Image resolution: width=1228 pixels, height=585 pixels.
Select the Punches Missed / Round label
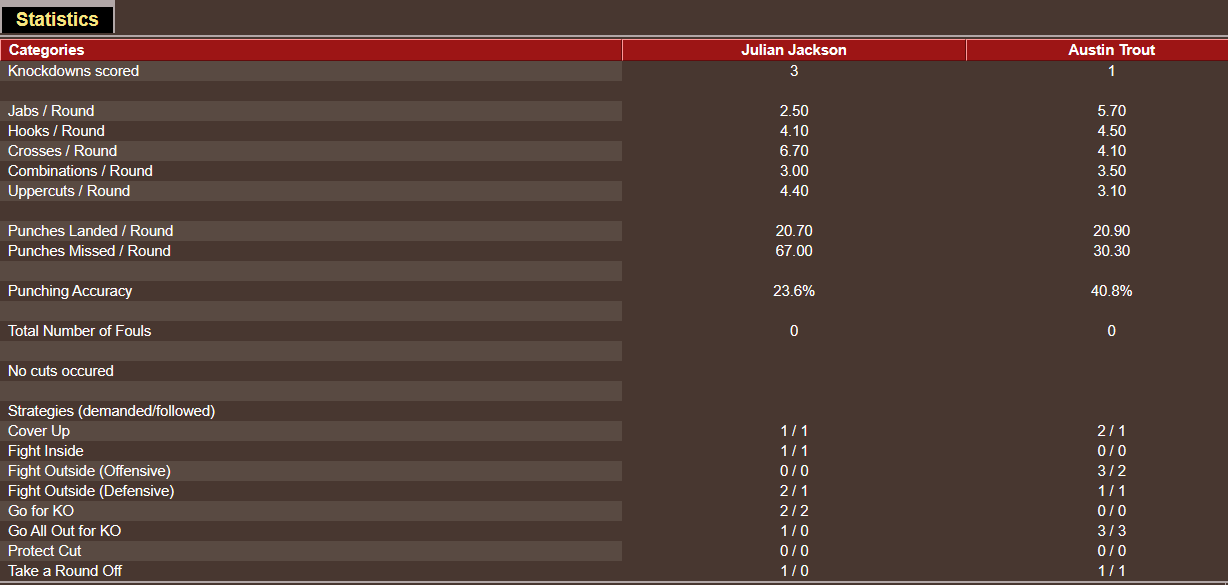(x=89, y=251)
